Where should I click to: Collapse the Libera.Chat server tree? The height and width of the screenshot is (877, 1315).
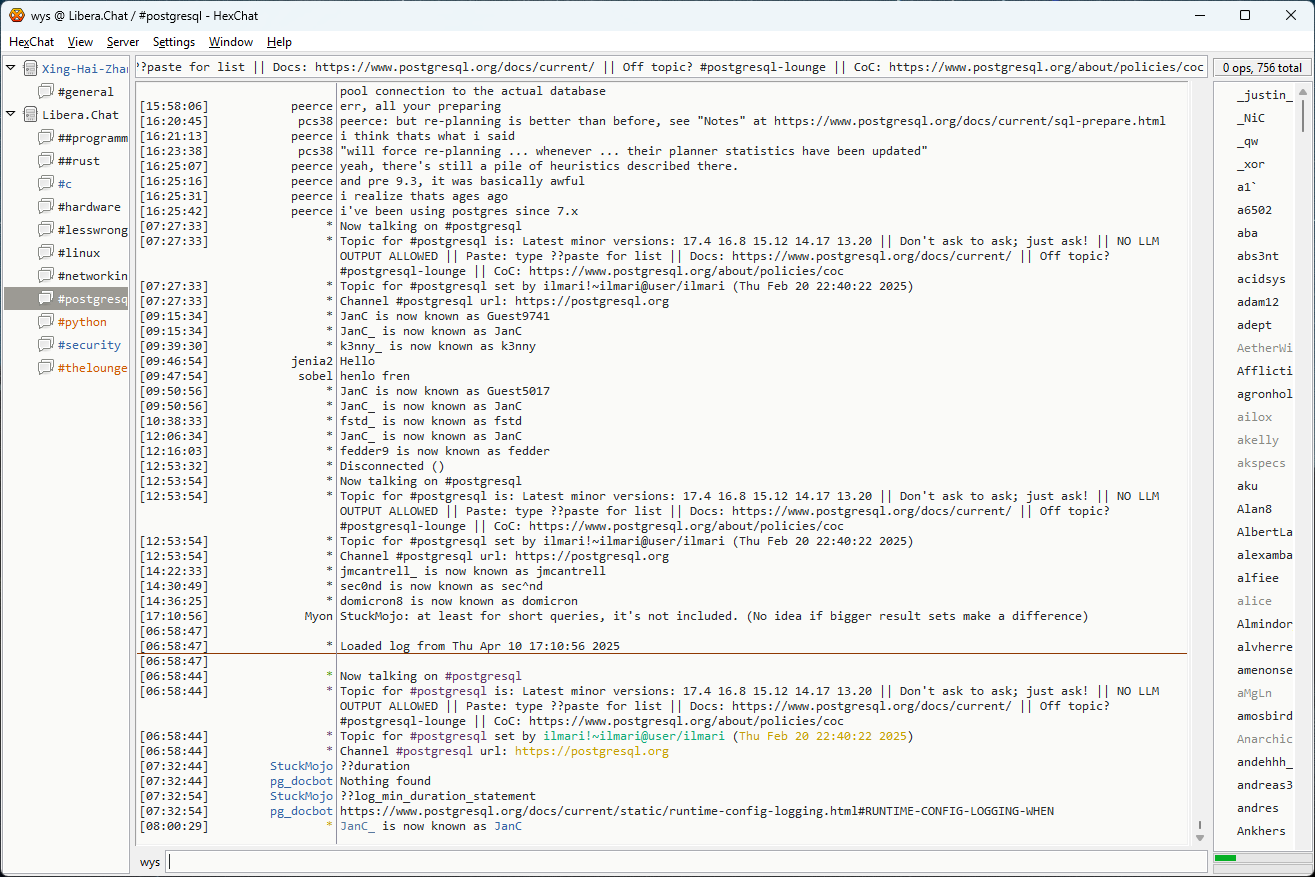coord(11,115)
